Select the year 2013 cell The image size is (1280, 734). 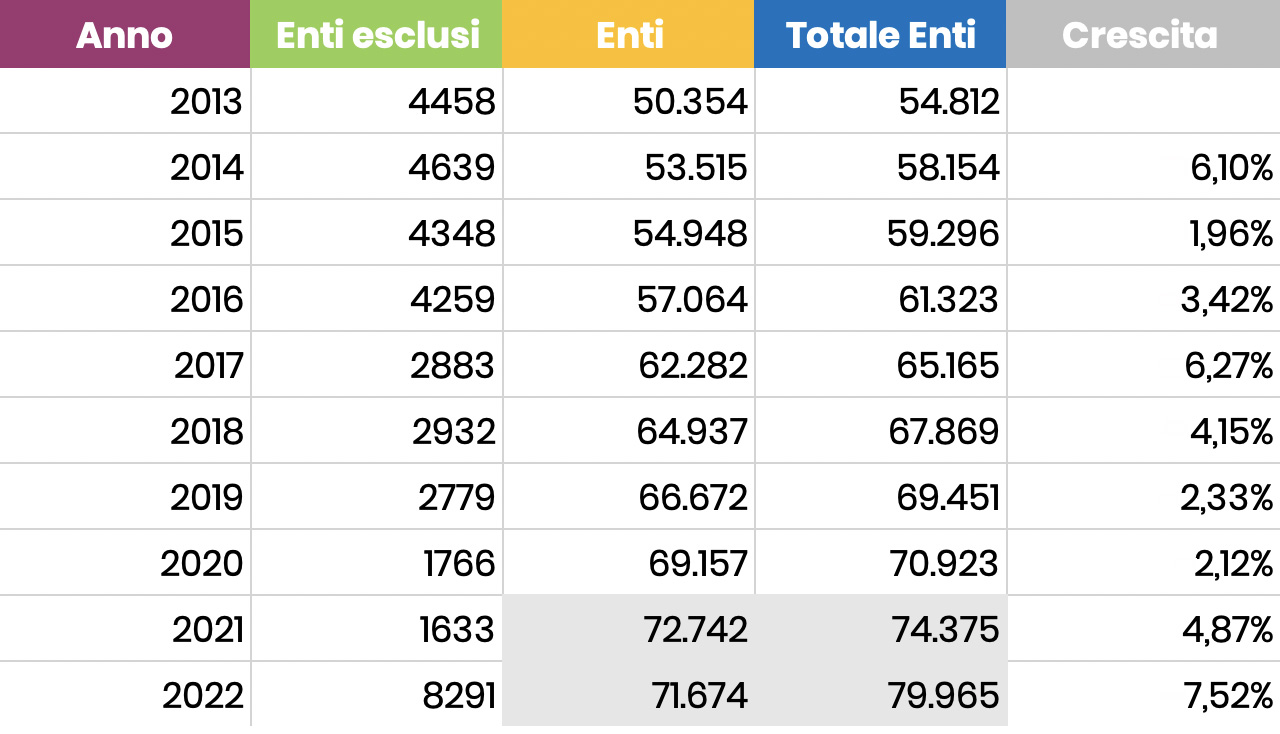click(206, 102)
